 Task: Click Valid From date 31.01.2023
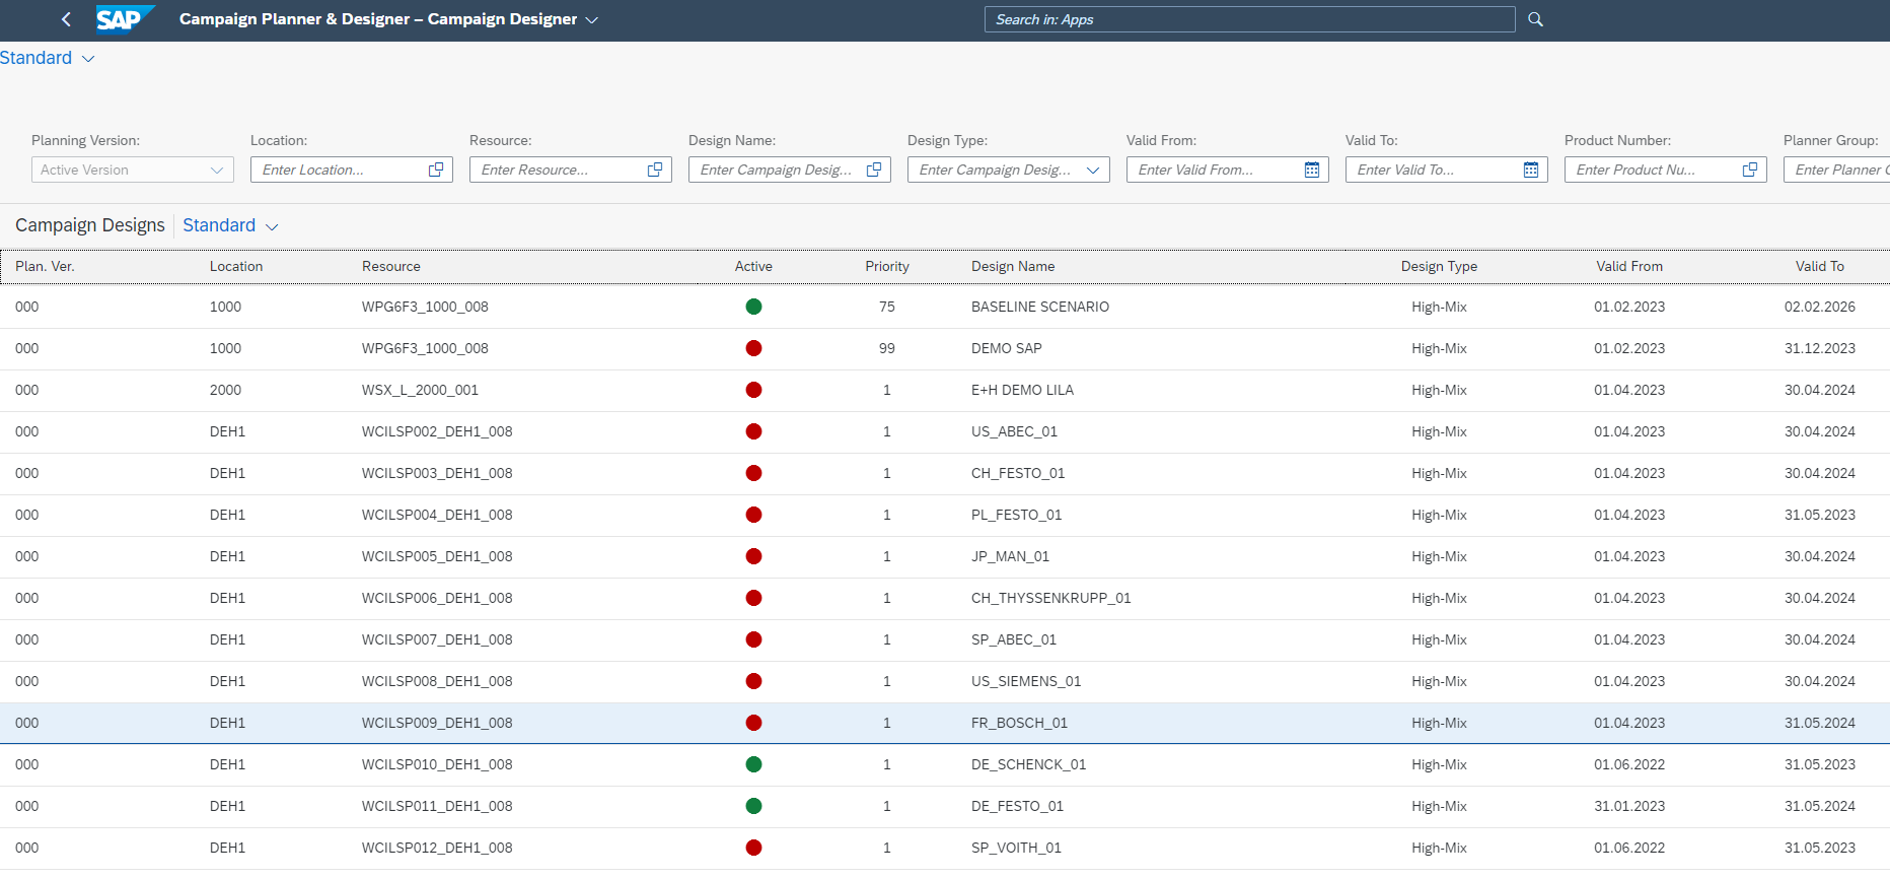[x=1630, y=806]
